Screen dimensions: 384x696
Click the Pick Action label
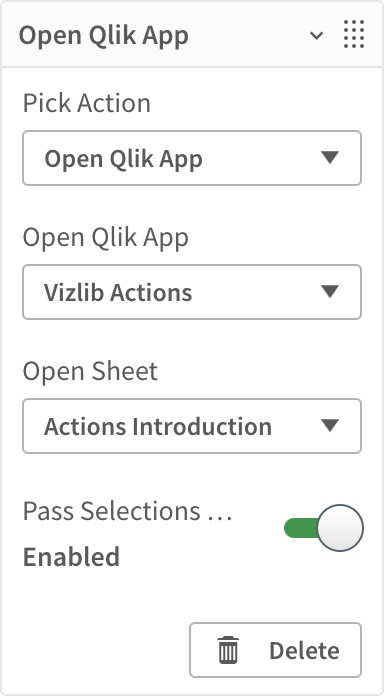click(87, 103)
